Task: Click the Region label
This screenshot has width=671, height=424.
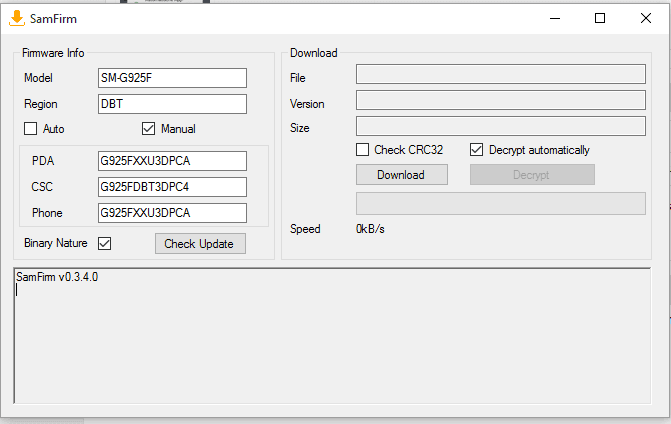Action: click(41, 104)
